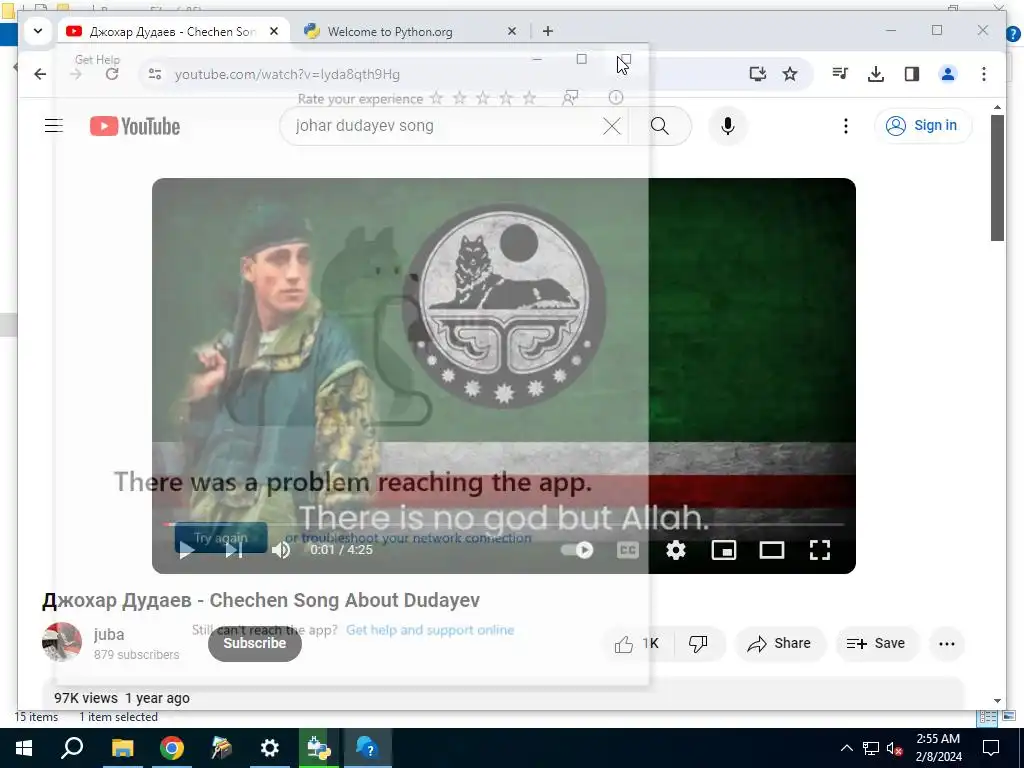This screenshot has width=1024, height=768.
Task: Select the Chechen Song YouTube tab
Action: point(173,31)
